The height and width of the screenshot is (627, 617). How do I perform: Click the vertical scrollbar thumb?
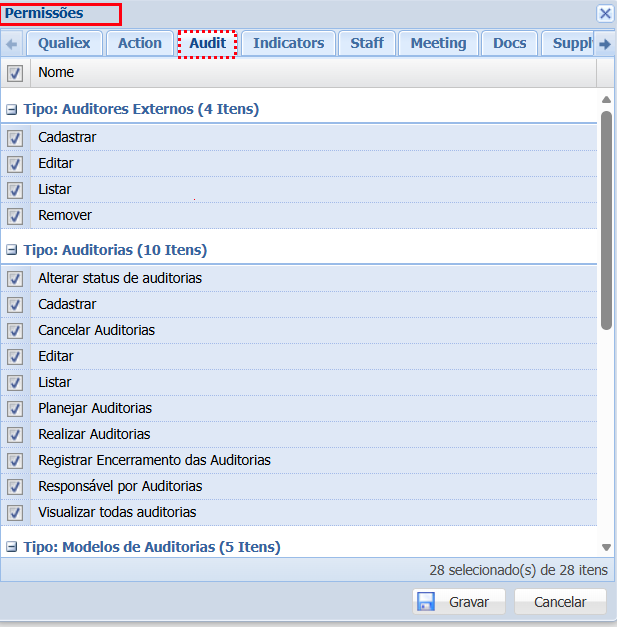pos(606,220)
